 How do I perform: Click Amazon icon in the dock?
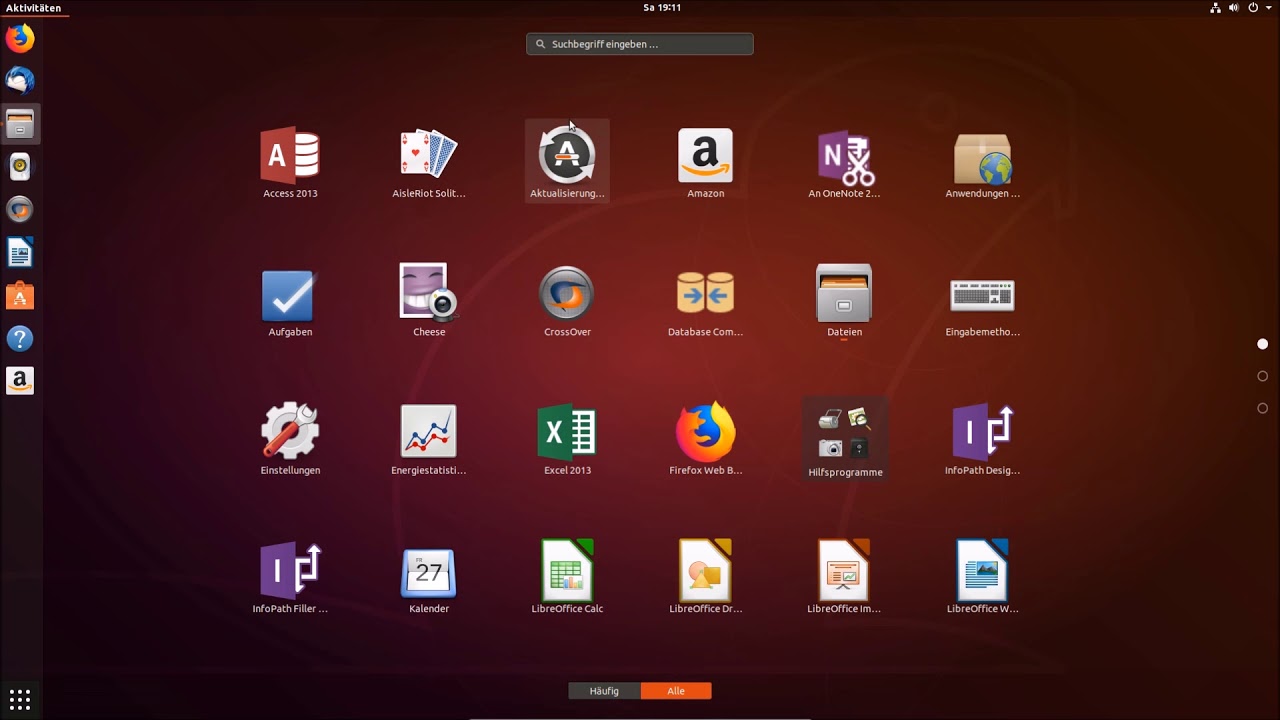pos(20,381)
